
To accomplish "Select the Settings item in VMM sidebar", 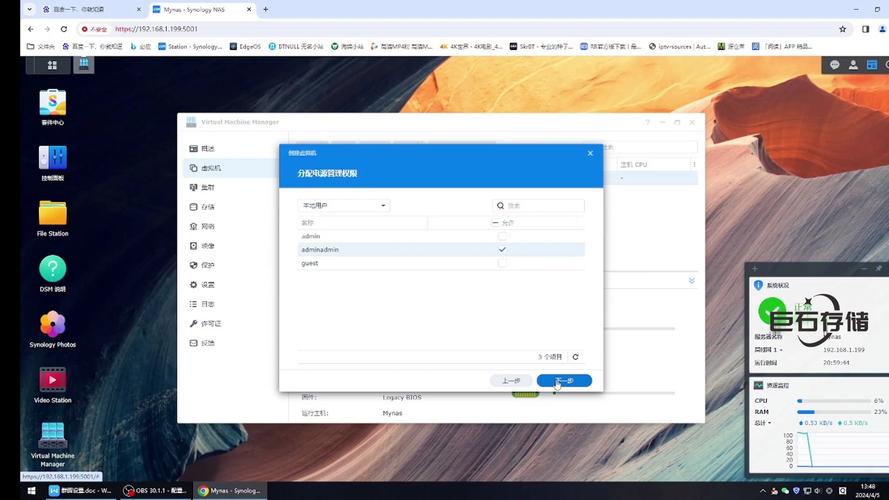I will pyautogui.click(x=208, y=285).
